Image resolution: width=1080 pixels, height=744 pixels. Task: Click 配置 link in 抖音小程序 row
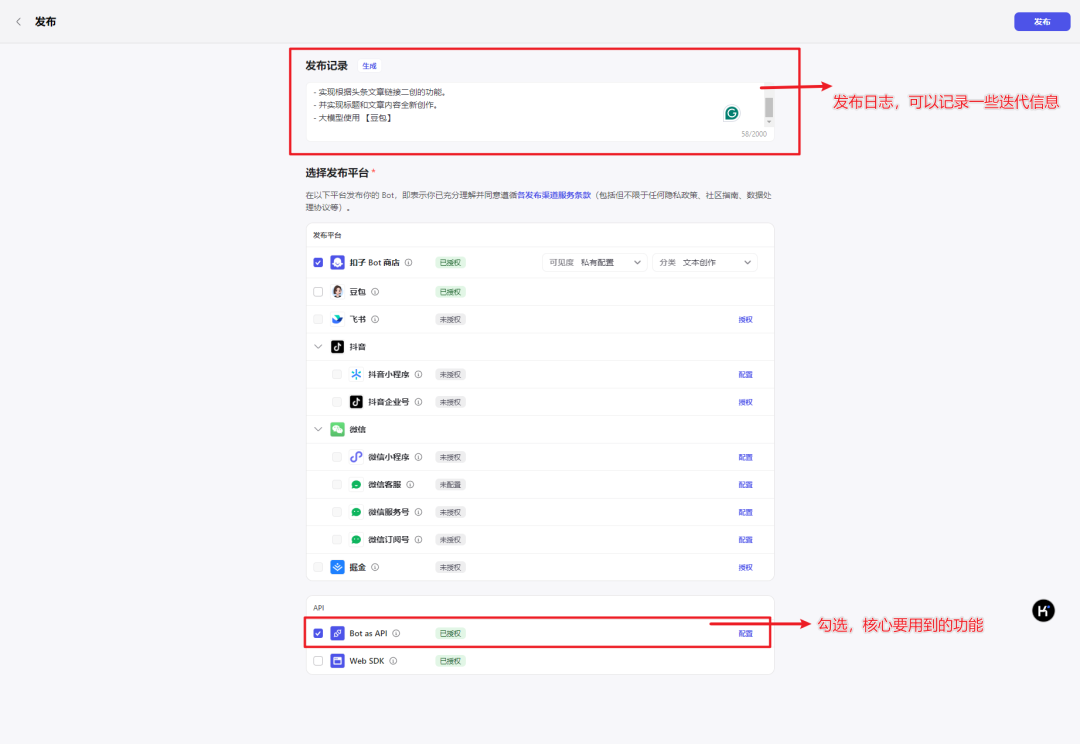pos(745,375)
